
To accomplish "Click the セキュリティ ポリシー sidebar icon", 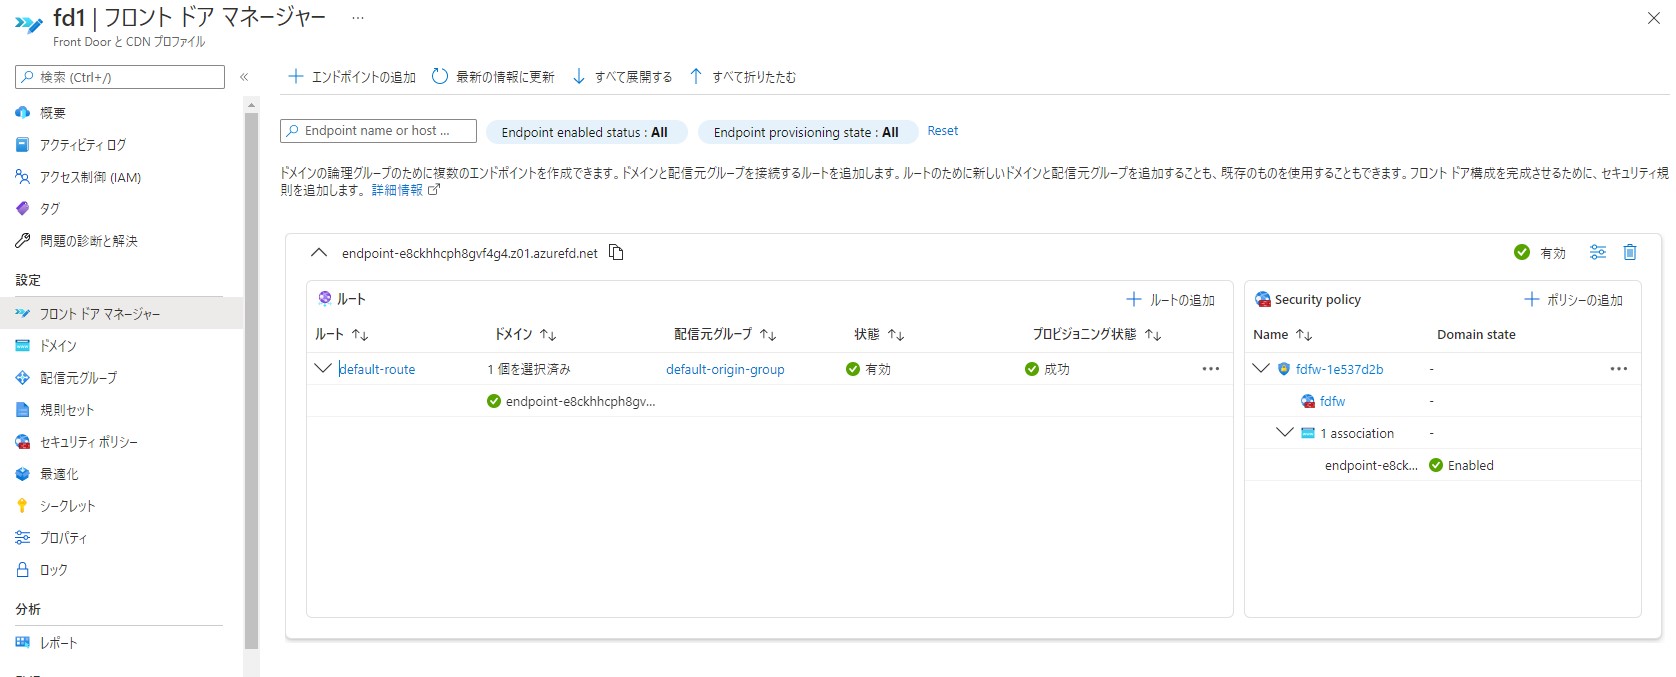I will [22, 442].
